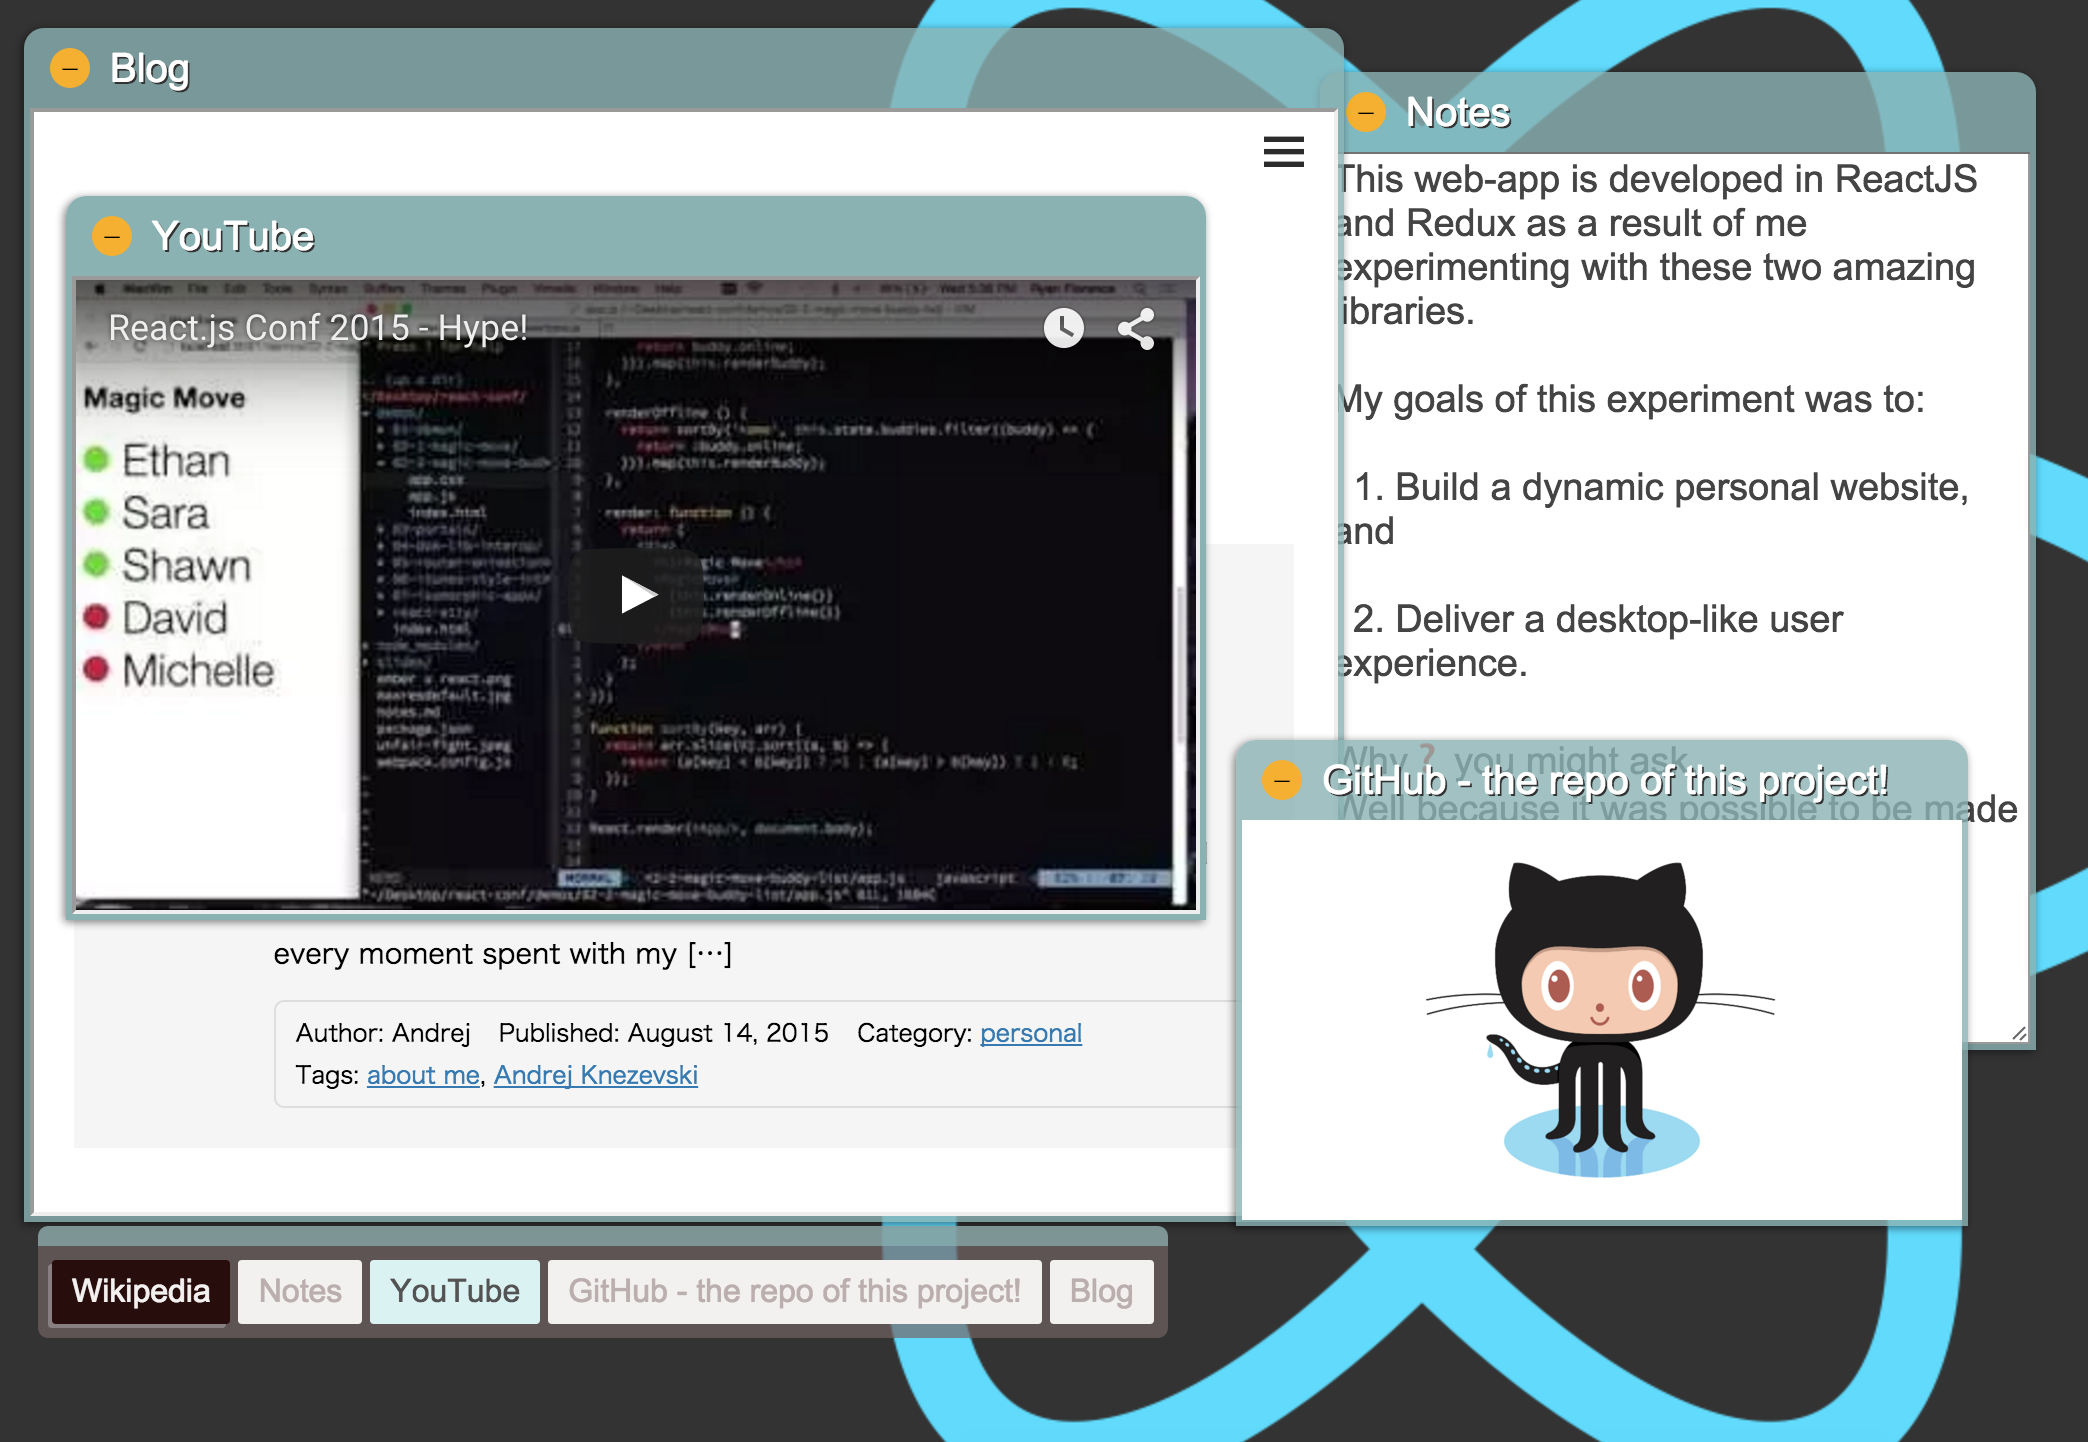
Task: Open the 'Andrej Knezevski' tag link
Action: click(596, 1075)
